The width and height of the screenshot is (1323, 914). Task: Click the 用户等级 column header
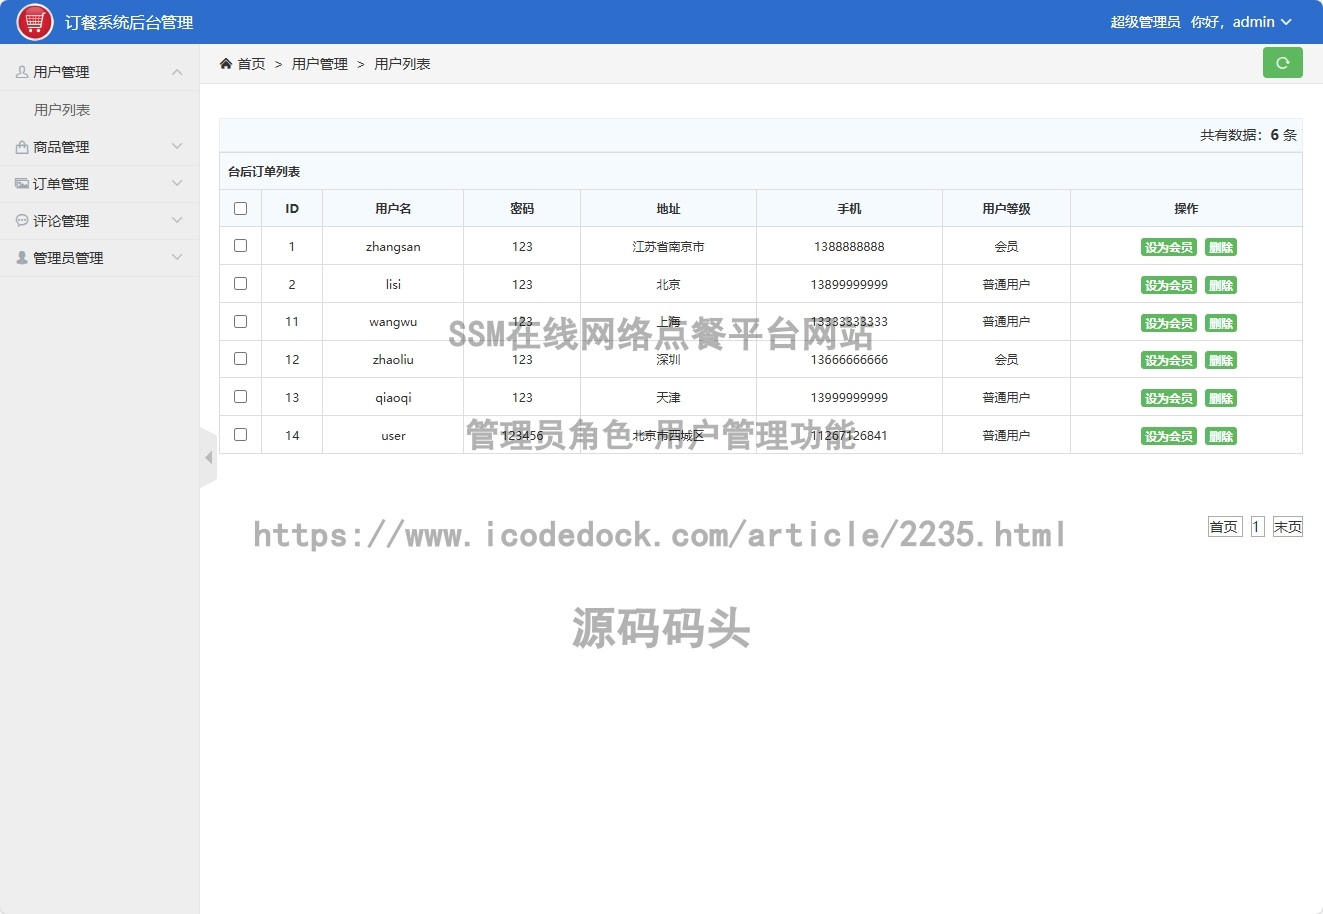[x=1006, y=209]
